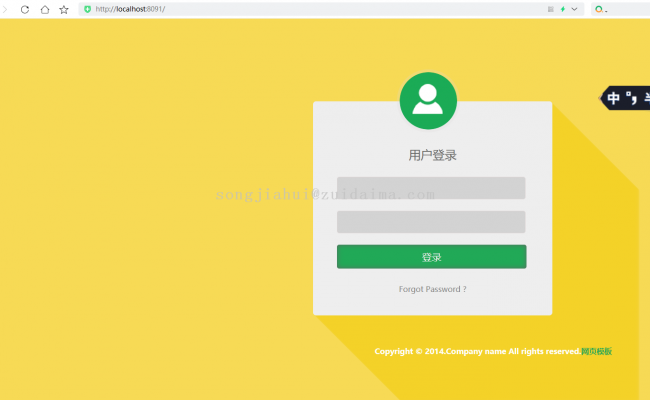Click the search engine icon in toolbar
The image size is (650, 400).
[x=599, y=9]
